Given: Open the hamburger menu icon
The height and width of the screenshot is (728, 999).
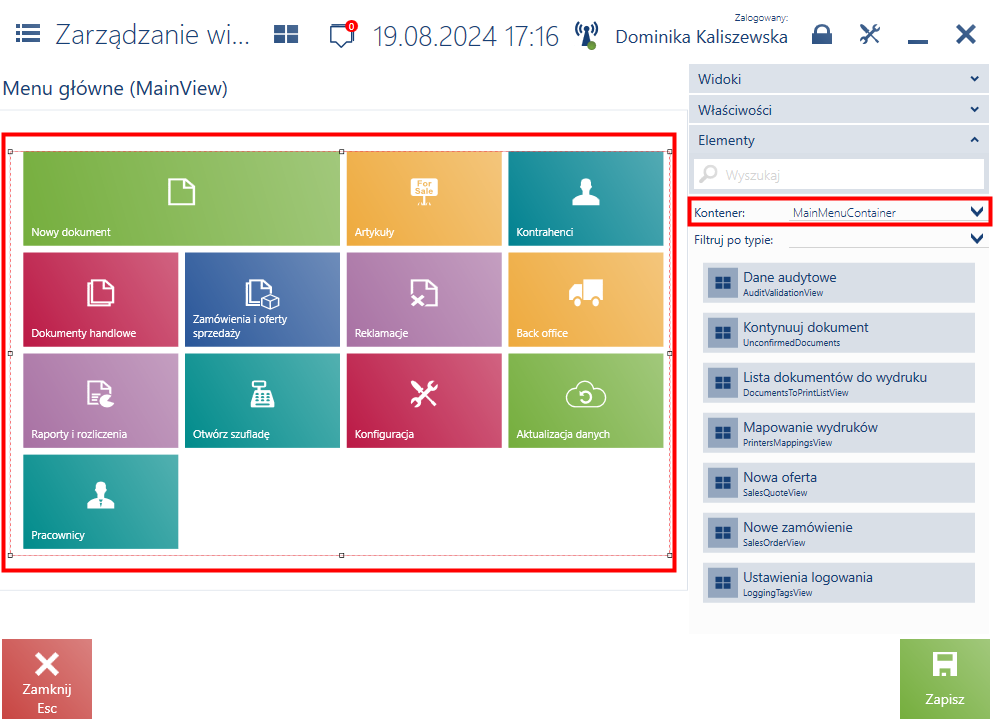Looking at the screenshot, I should pos(27,33).
